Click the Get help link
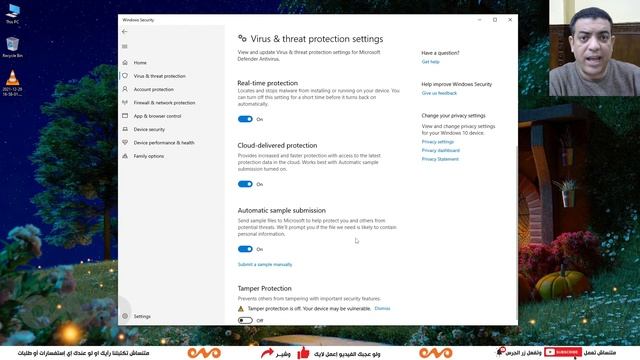Viewport: 640px width, 360px height. click(x=431, y=62)
